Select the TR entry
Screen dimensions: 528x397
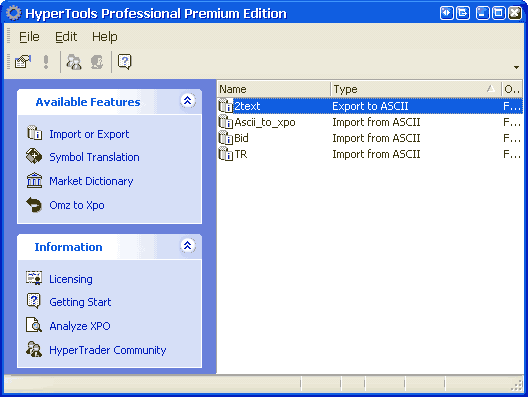(241, 154)
